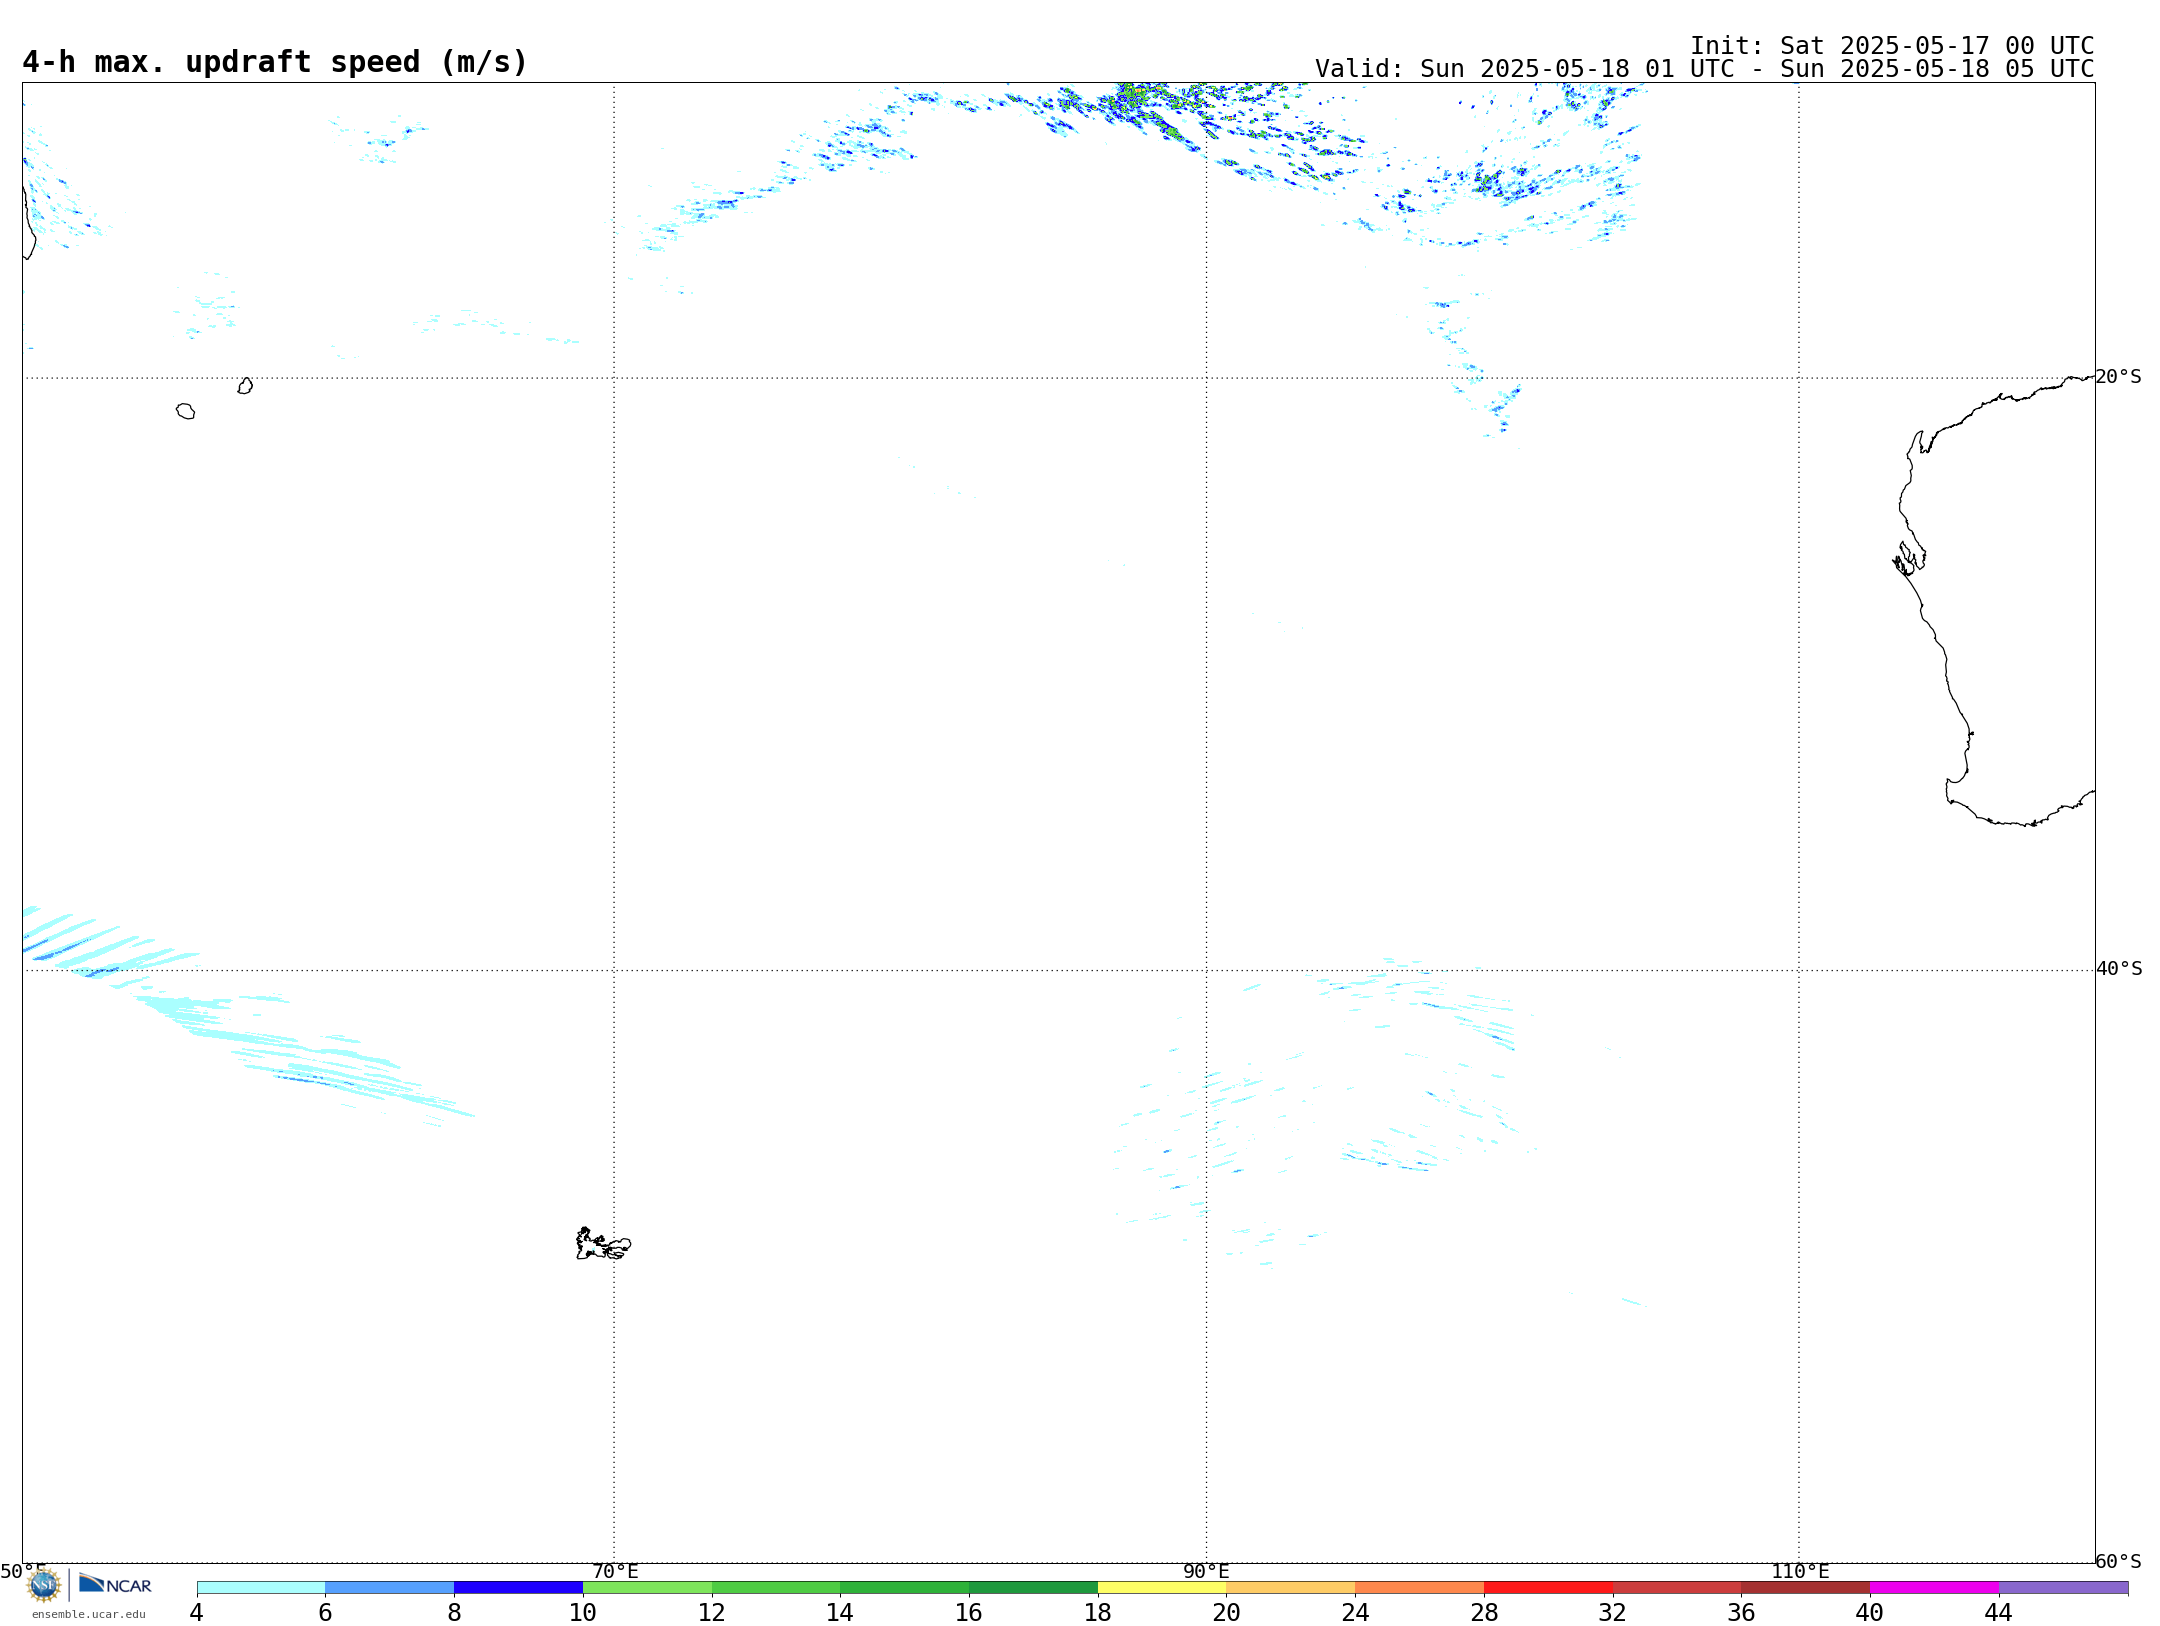Click the light cyan 4-6 color swatch
Viewport: 2160px width, 1626px height.
(261, 1587)
